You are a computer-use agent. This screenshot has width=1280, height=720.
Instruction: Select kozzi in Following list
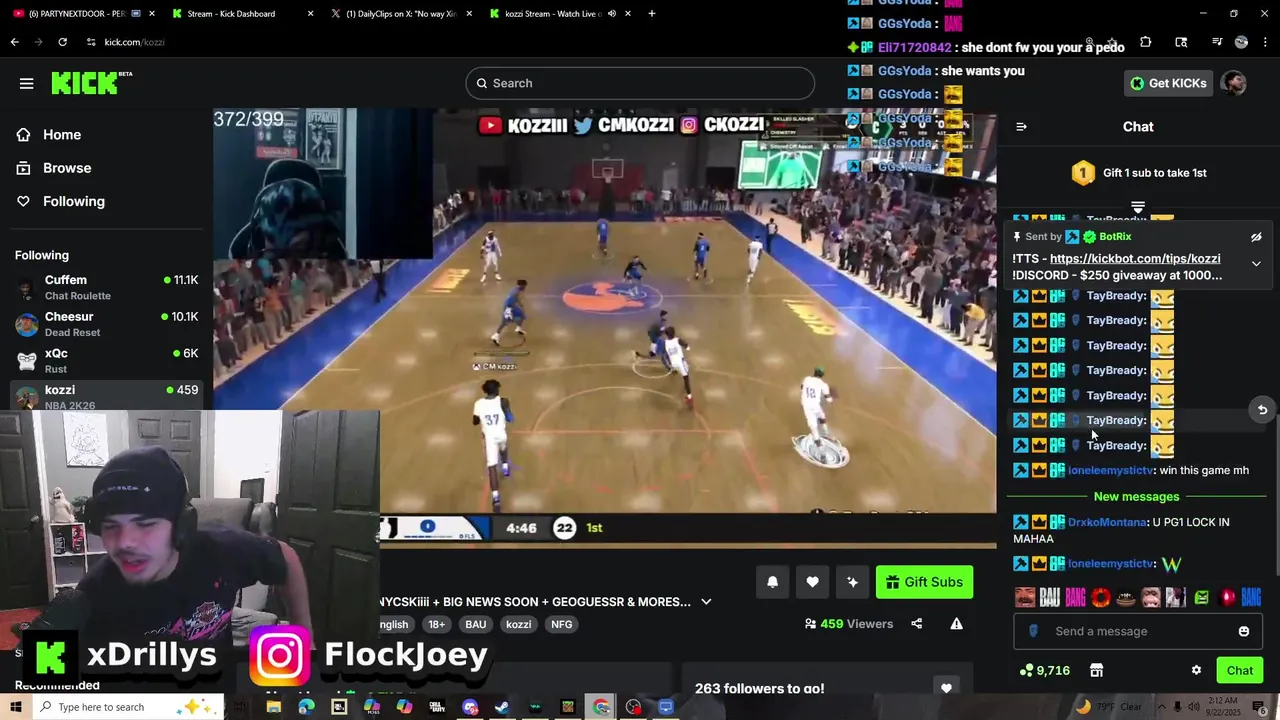[x=106, y=396]
